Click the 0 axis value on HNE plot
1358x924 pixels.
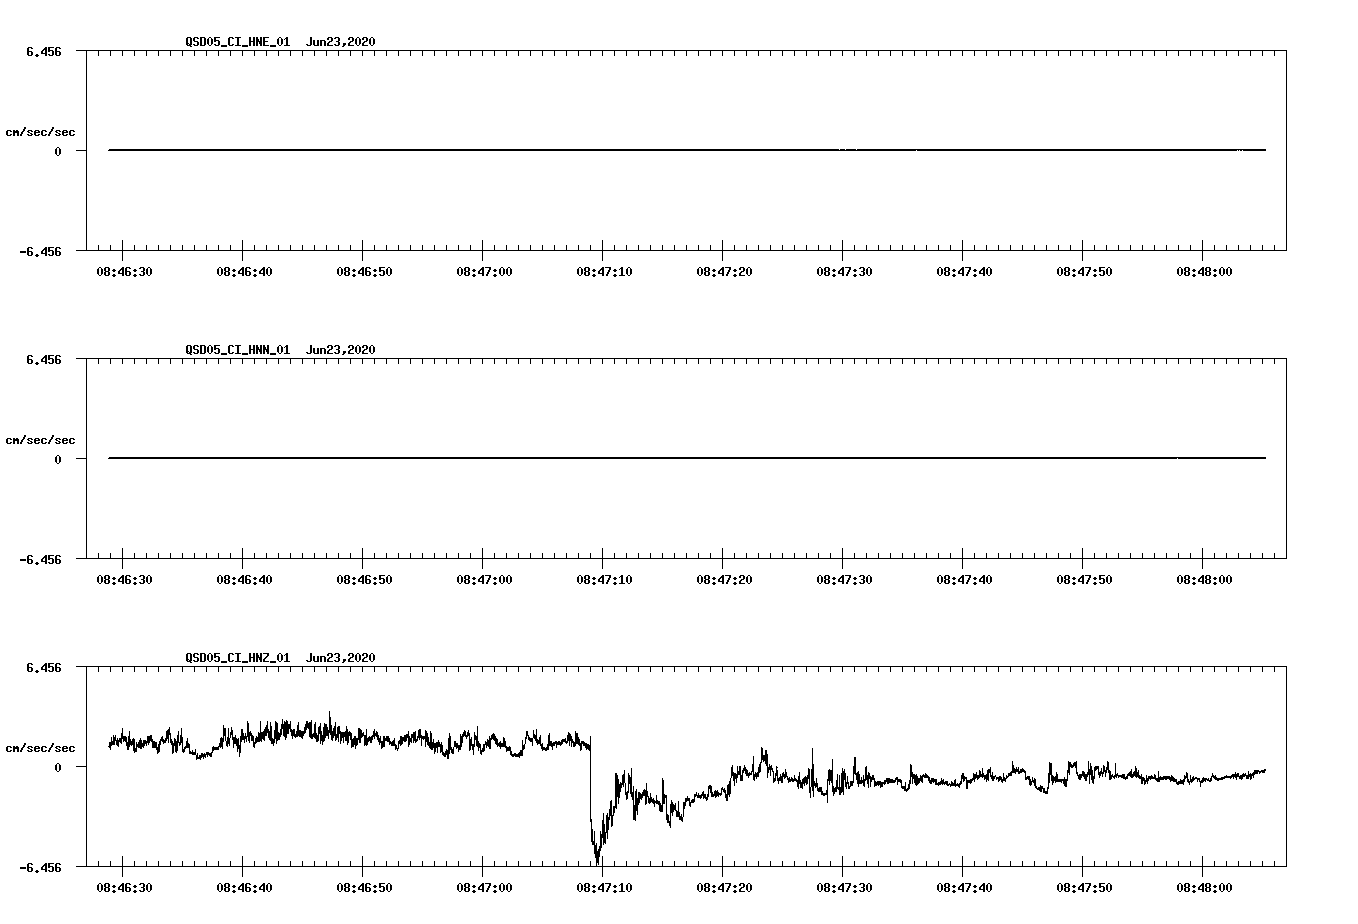58,151
